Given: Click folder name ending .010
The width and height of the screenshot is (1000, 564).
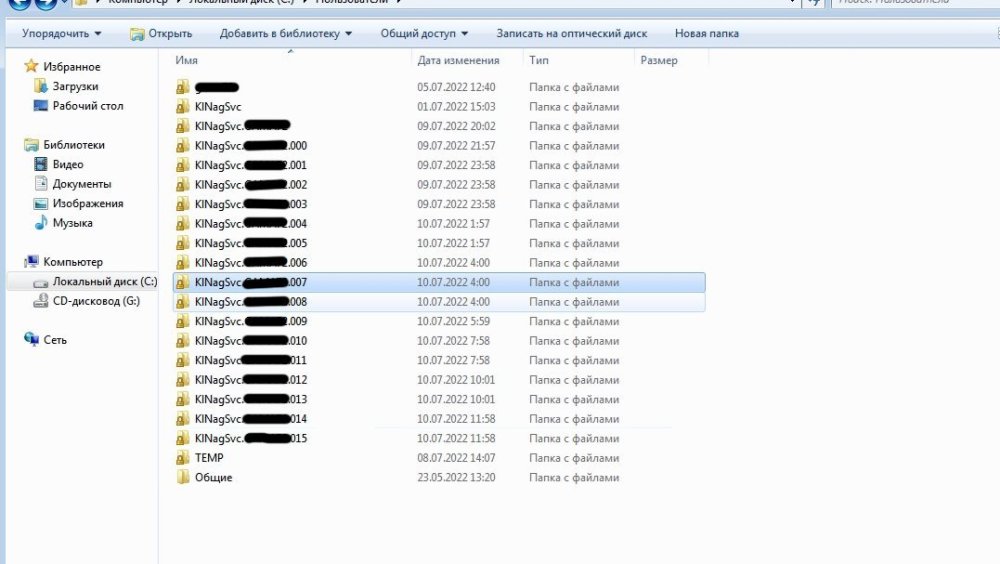Looking at the screenshot, I should coord(251,341).
